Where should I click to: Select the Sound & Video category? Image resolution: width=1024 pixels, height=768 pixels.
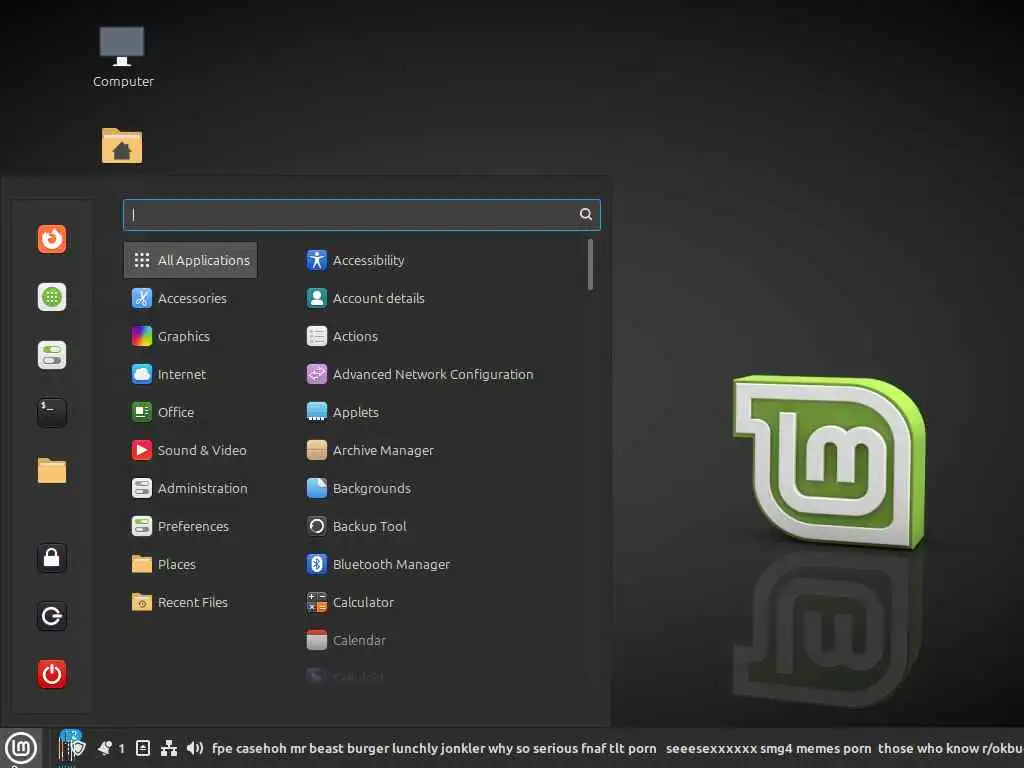pyautogui.click(x=190, y=450)
